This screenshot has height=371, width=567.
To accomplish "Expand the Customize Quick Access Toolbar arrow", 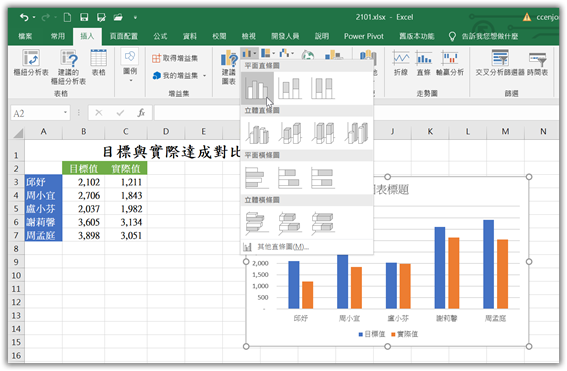I will pos(135,17).
